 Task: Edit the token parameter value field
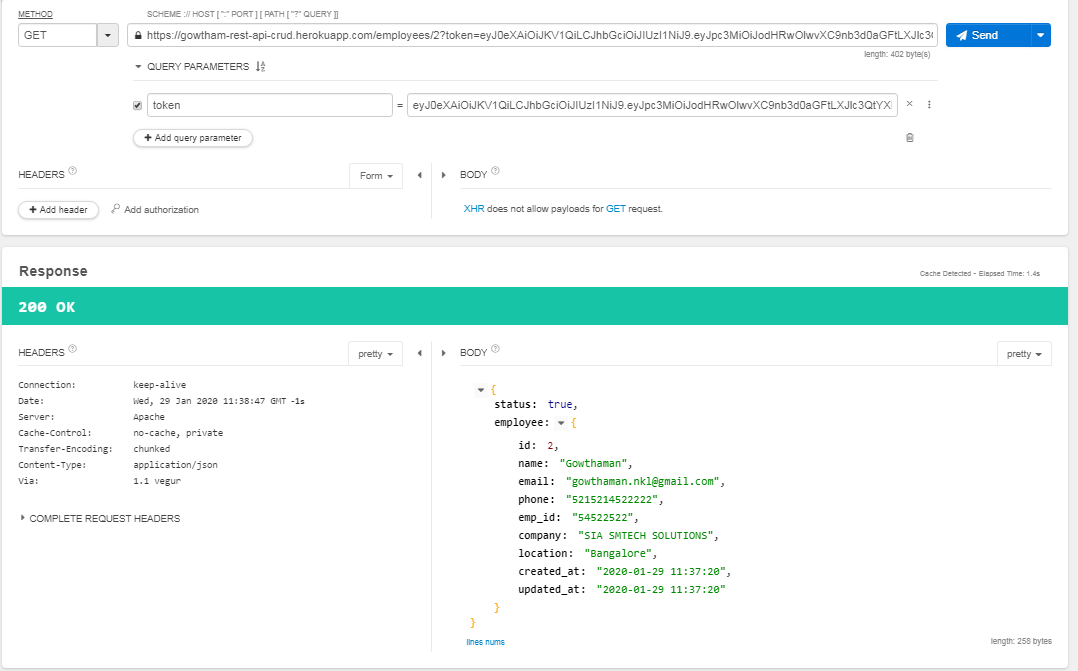coord(652,105)
